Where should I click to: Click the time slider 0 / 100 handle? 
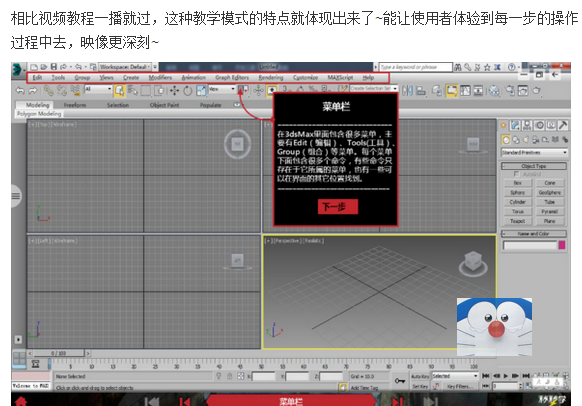coord(58,353)
